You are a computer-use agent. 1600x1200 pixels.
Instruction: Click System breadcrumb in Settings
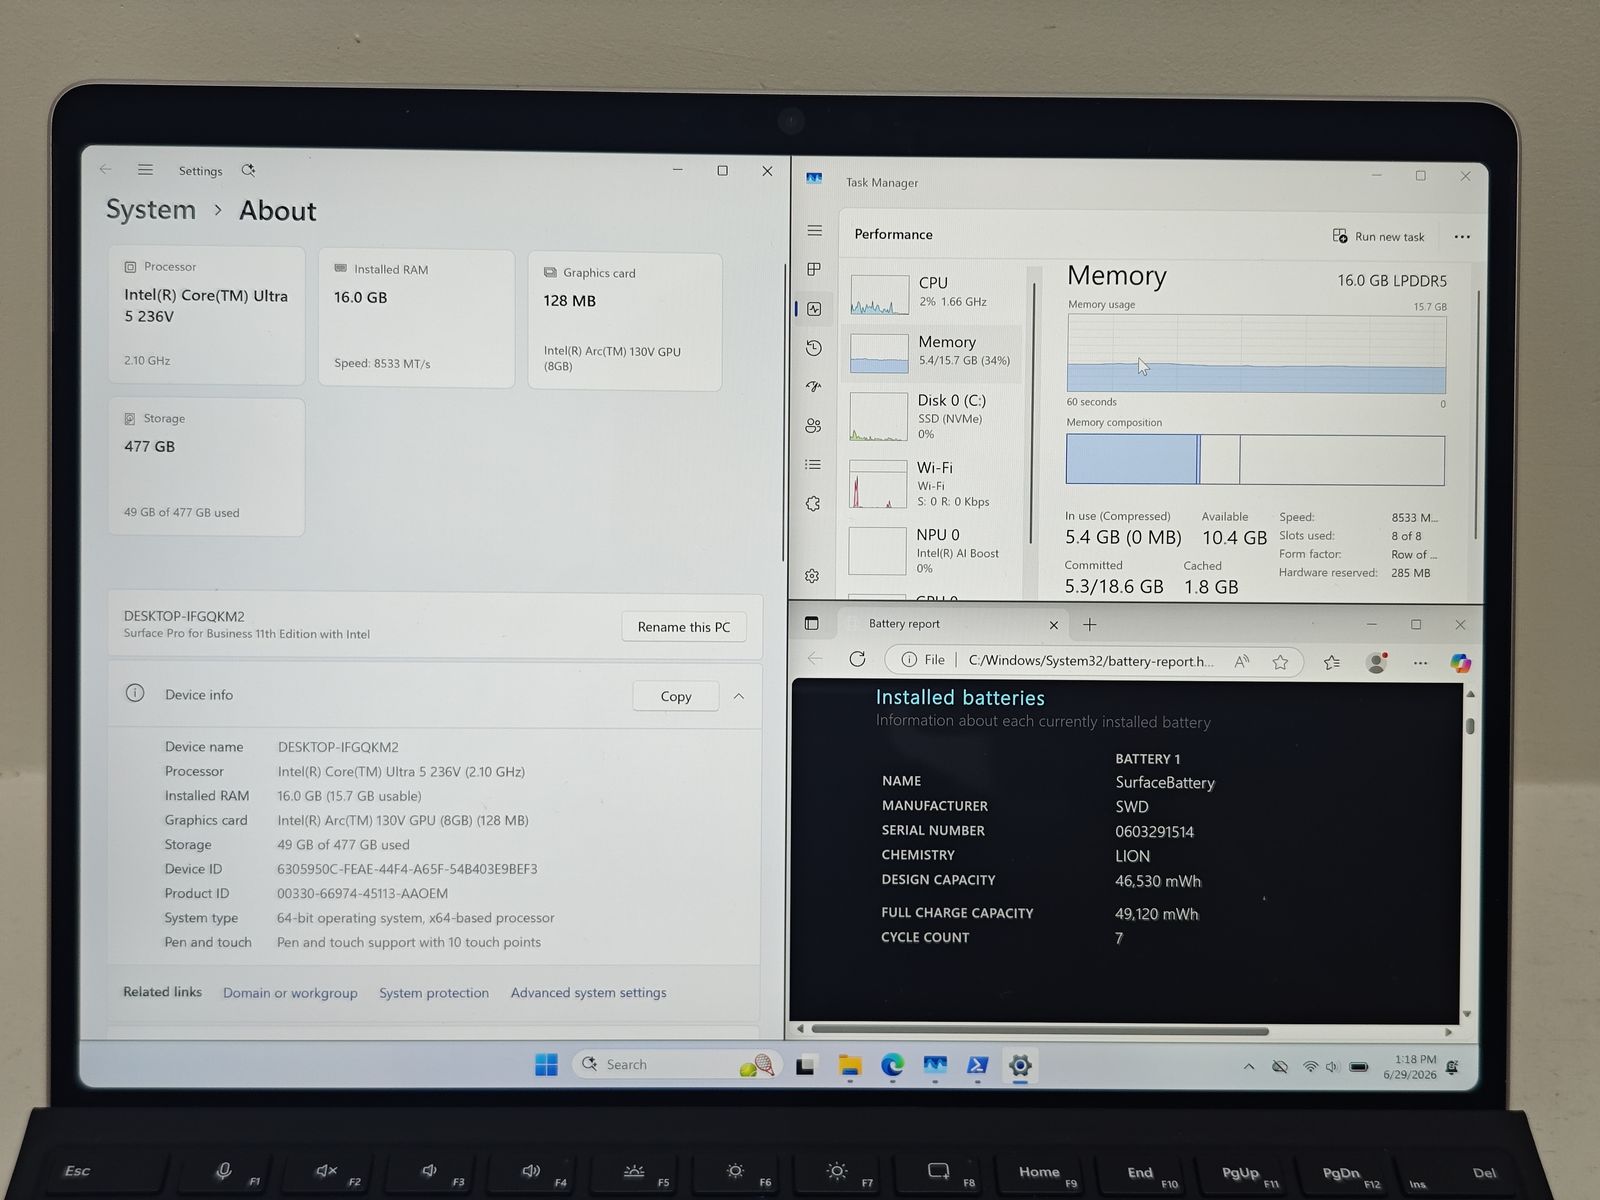pos(151,210)
